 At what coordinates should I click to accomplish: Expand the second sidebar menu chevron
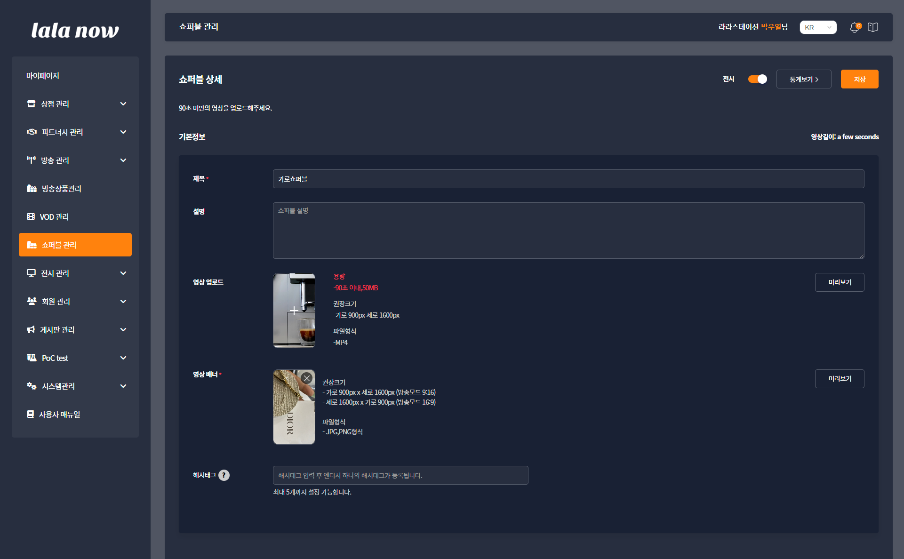123,132
